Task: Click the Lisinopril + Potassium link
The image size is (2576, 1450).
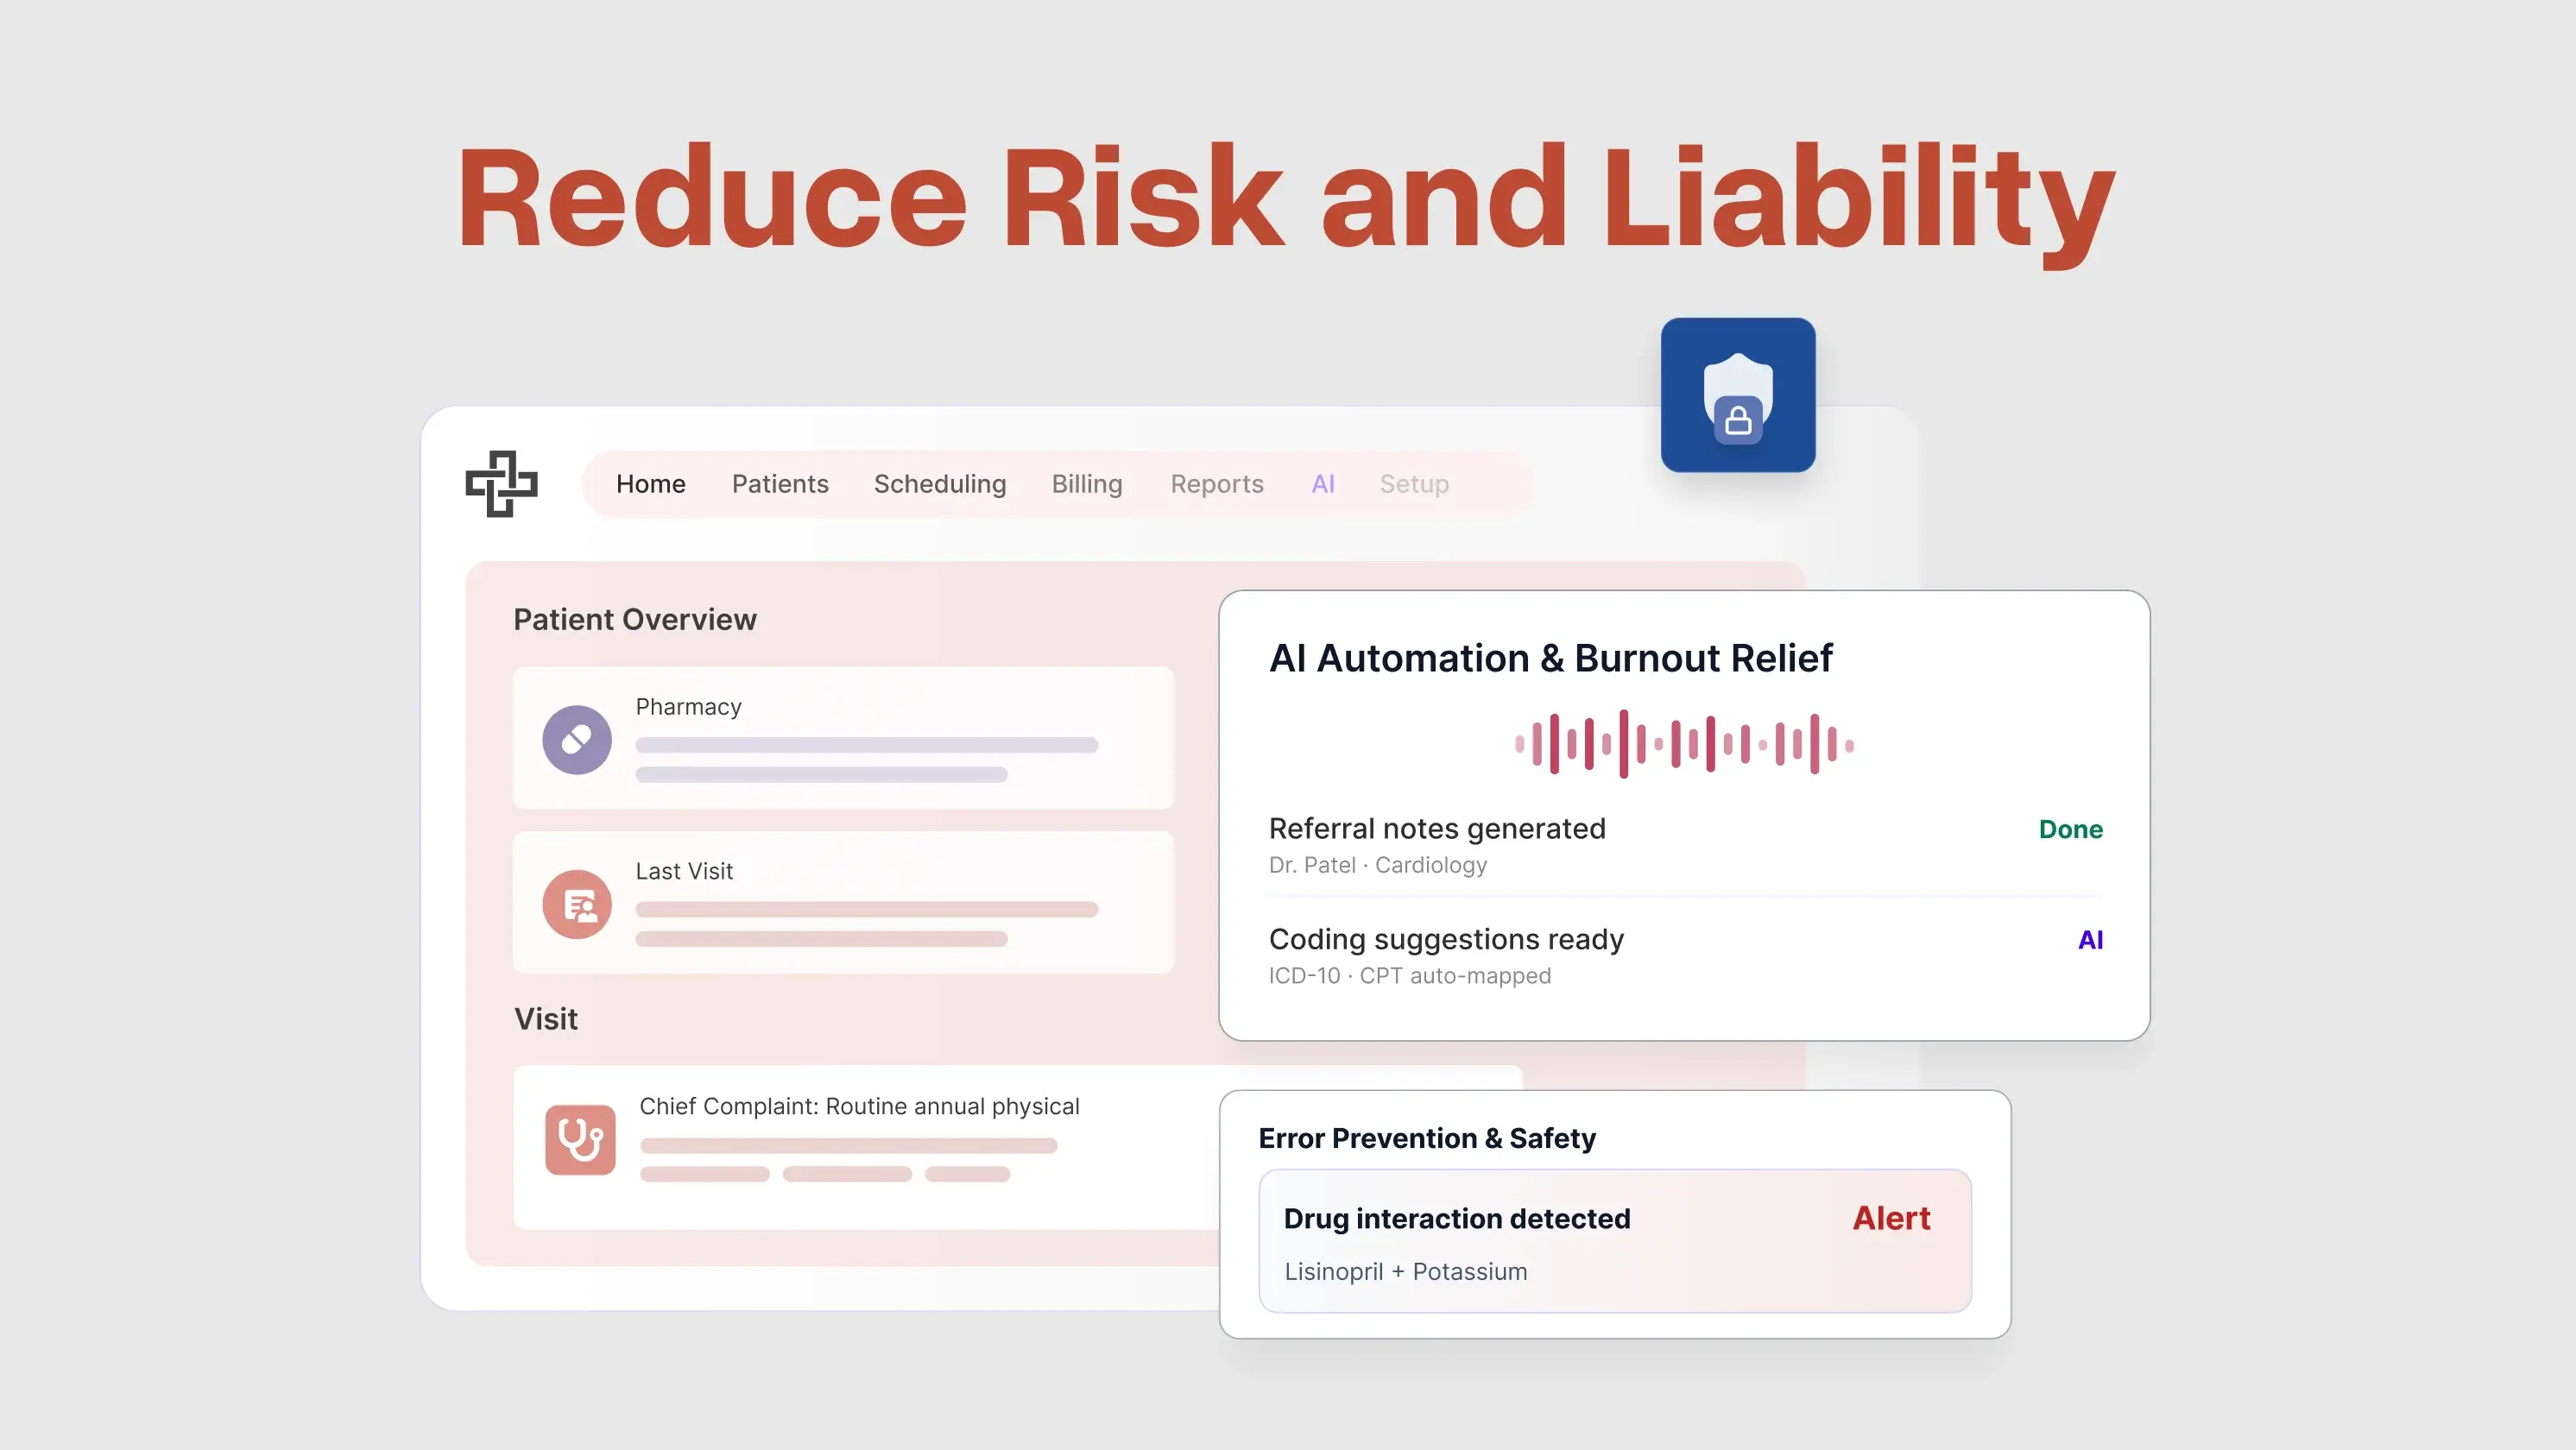Action: click(x=1405, y=1271)
